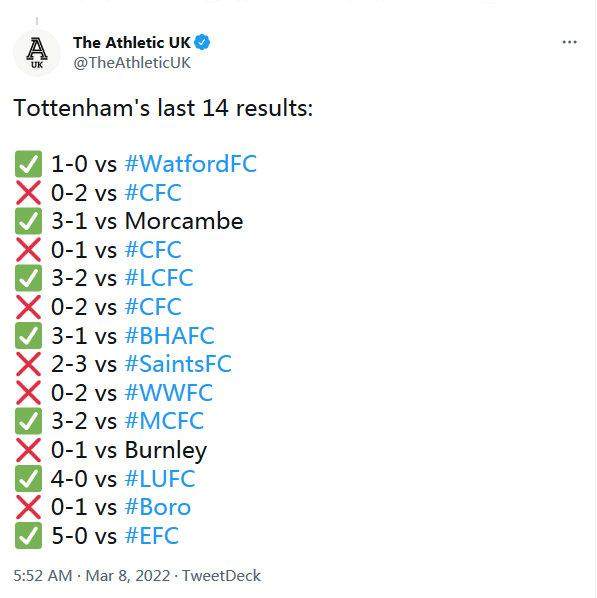Click the green check beside the Morcambe result
This screenshot has width=597, height=598.
coord(28,221)
